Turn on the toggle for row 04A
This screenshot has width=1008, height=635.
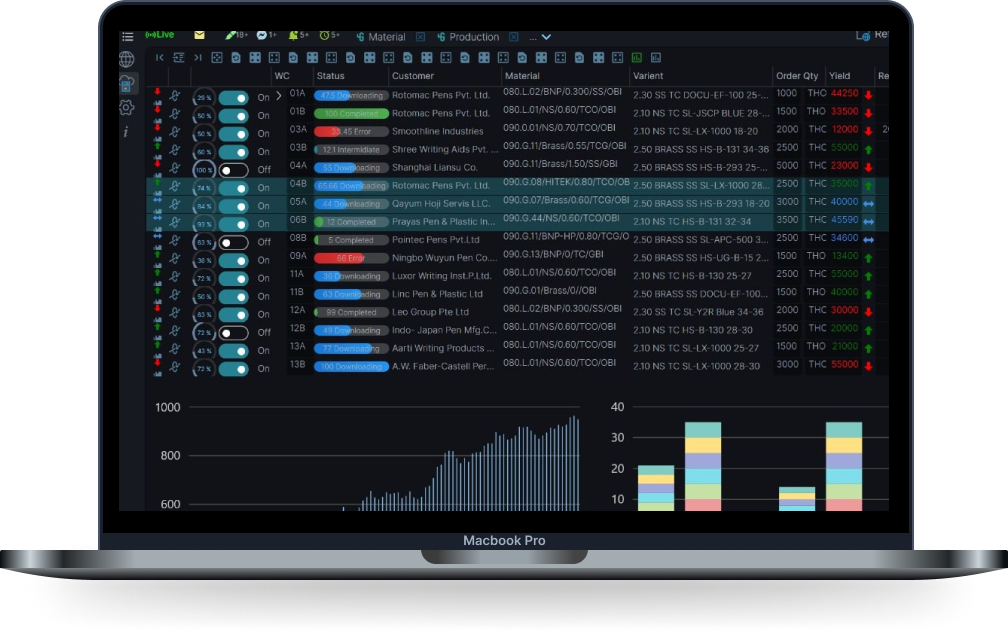pos(233,170)
